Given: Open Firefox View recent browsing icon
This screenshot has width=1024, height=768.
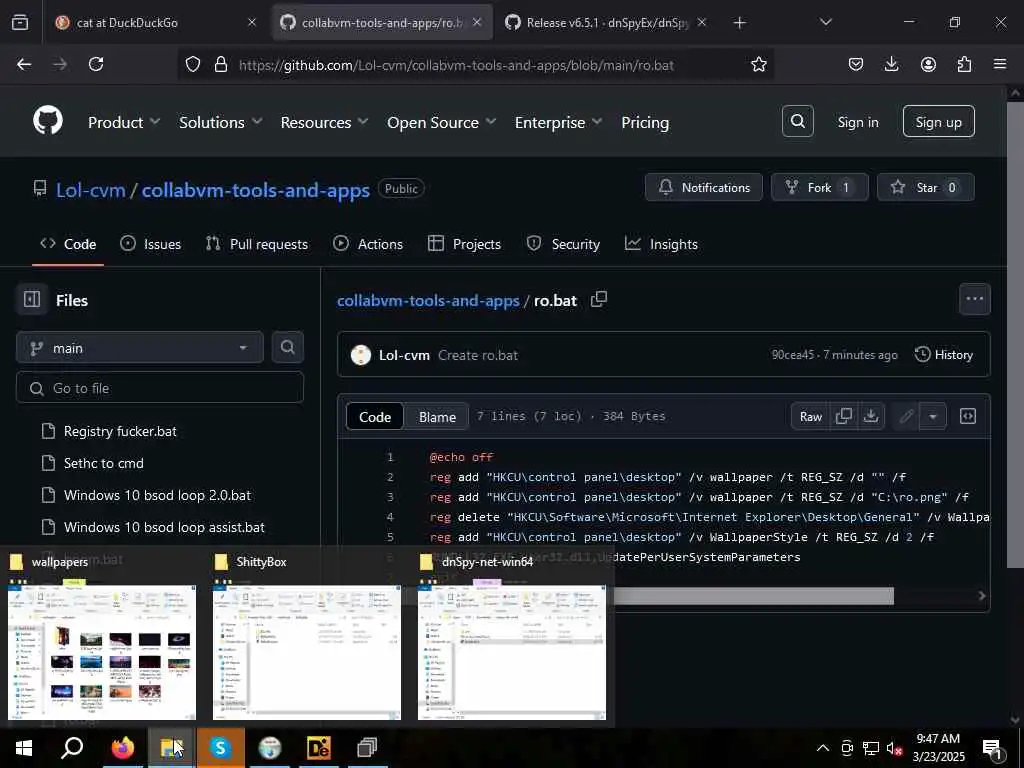Looking at the screenshot, I should point(20,22).
